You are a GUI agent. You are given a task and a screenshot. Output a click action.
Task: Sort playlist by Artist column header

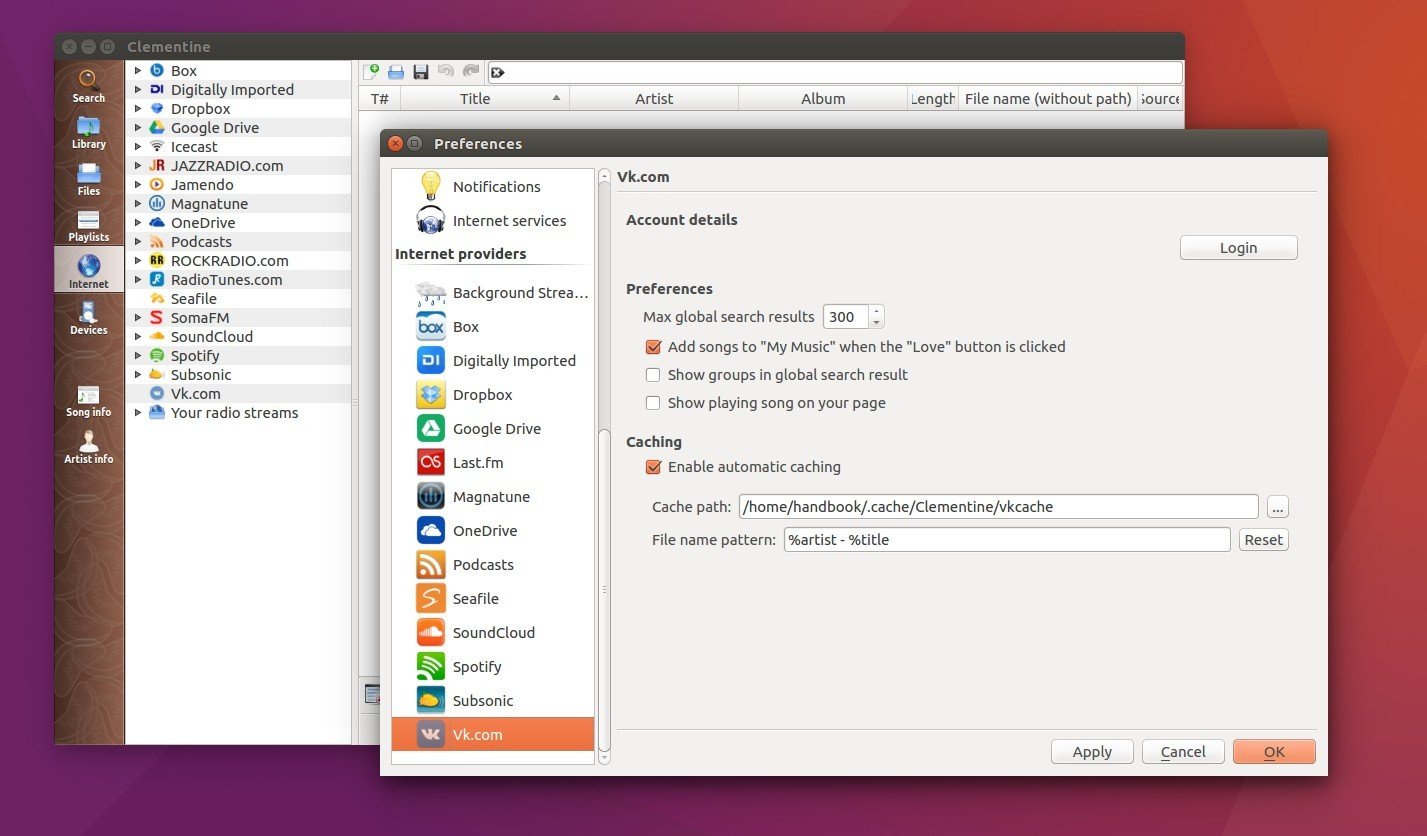point(654,98)
